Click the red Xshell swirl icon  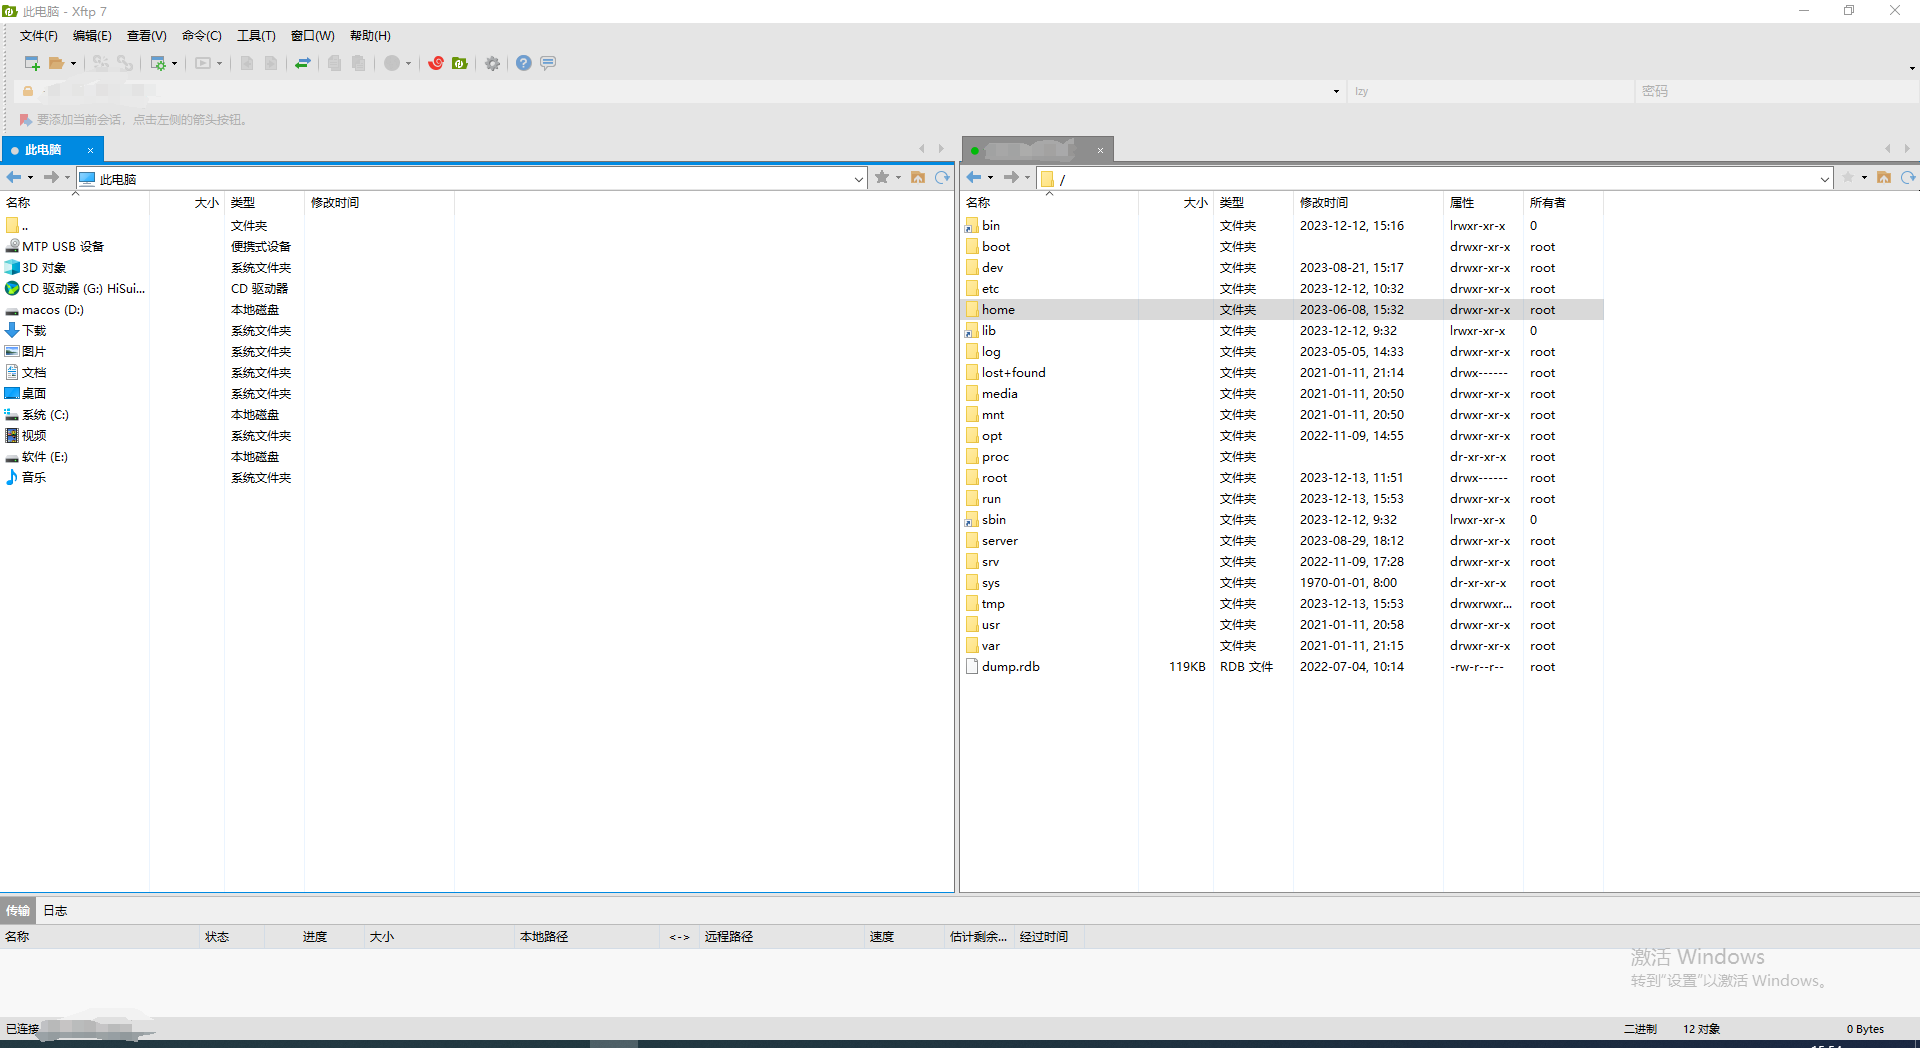tap(436, 63)
